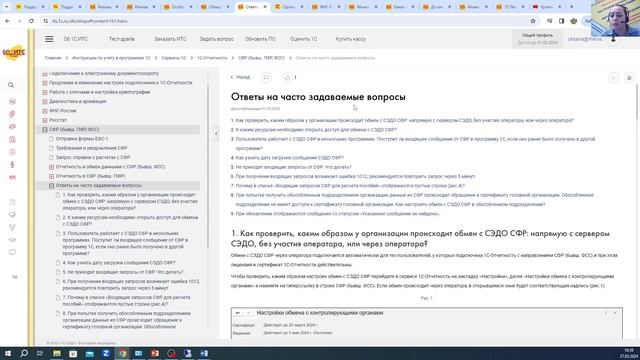The image size is (640, 360).
Task: Click the graduation cap icon in left sidebar
Action: point(12,240)
